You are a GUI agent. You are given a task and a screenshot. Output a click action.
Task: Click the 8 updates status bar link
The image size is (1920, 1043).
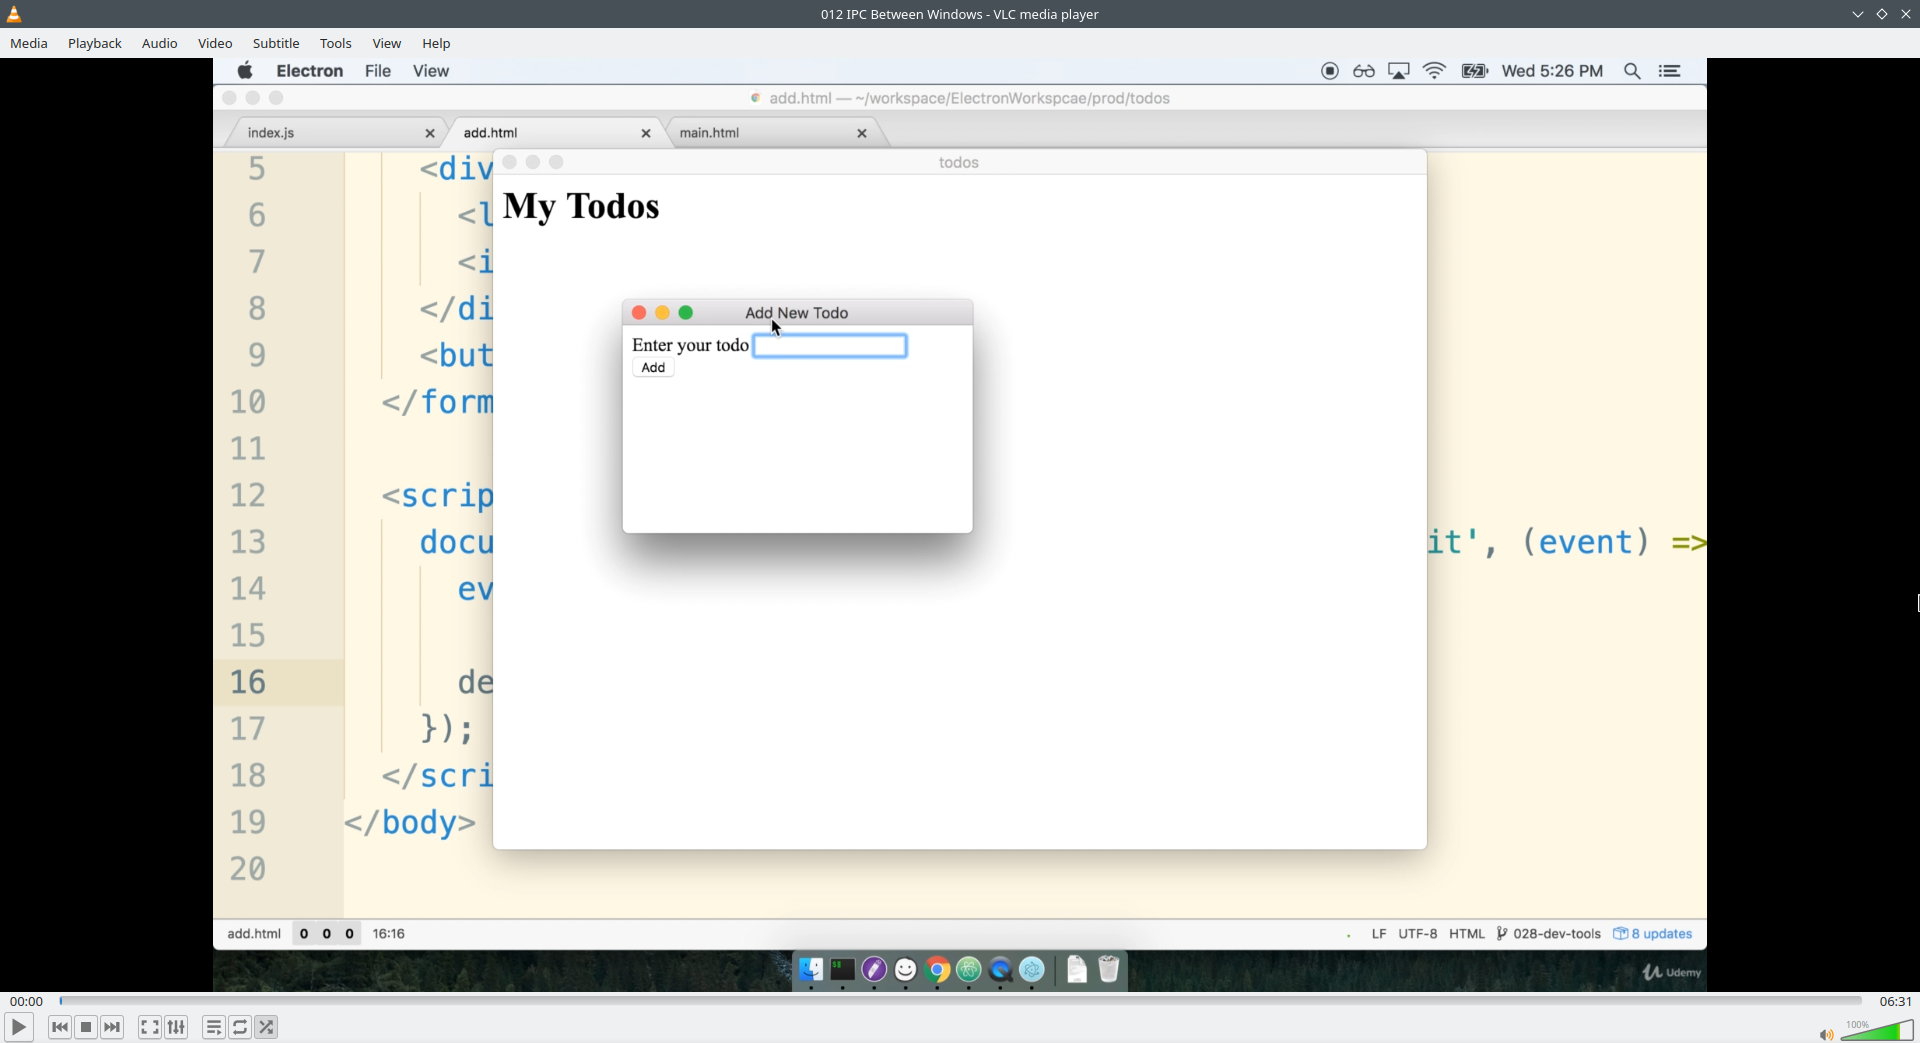(1653, 934)
